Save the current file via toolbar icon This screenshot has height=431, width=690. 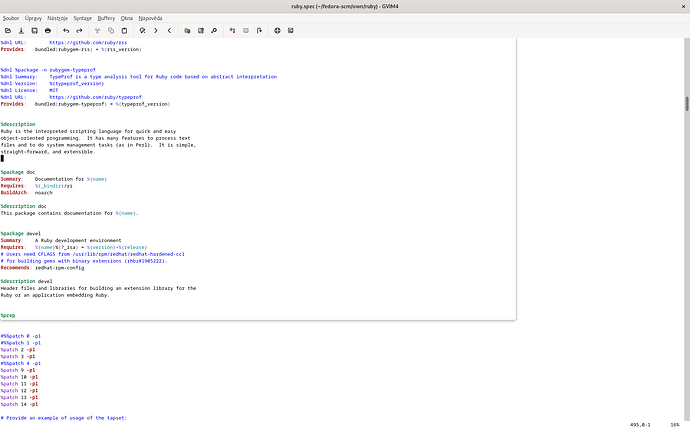click(21, 30)
